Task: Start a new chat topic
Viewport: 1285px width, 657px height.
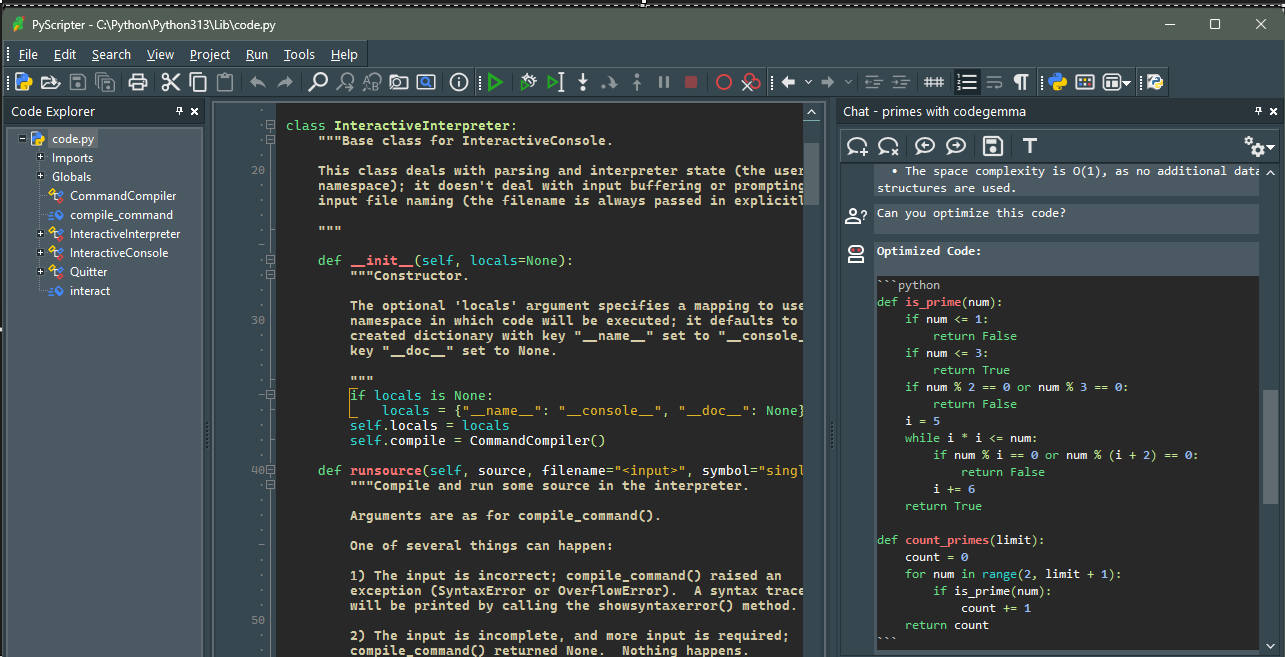Action: [857, 147]
